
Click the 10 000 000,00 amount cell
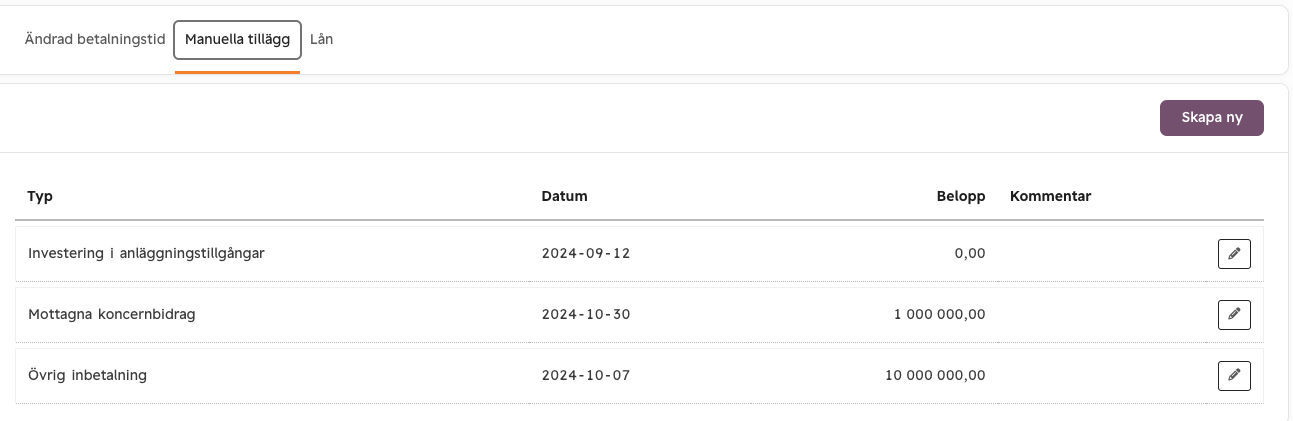tap(936, 376)
